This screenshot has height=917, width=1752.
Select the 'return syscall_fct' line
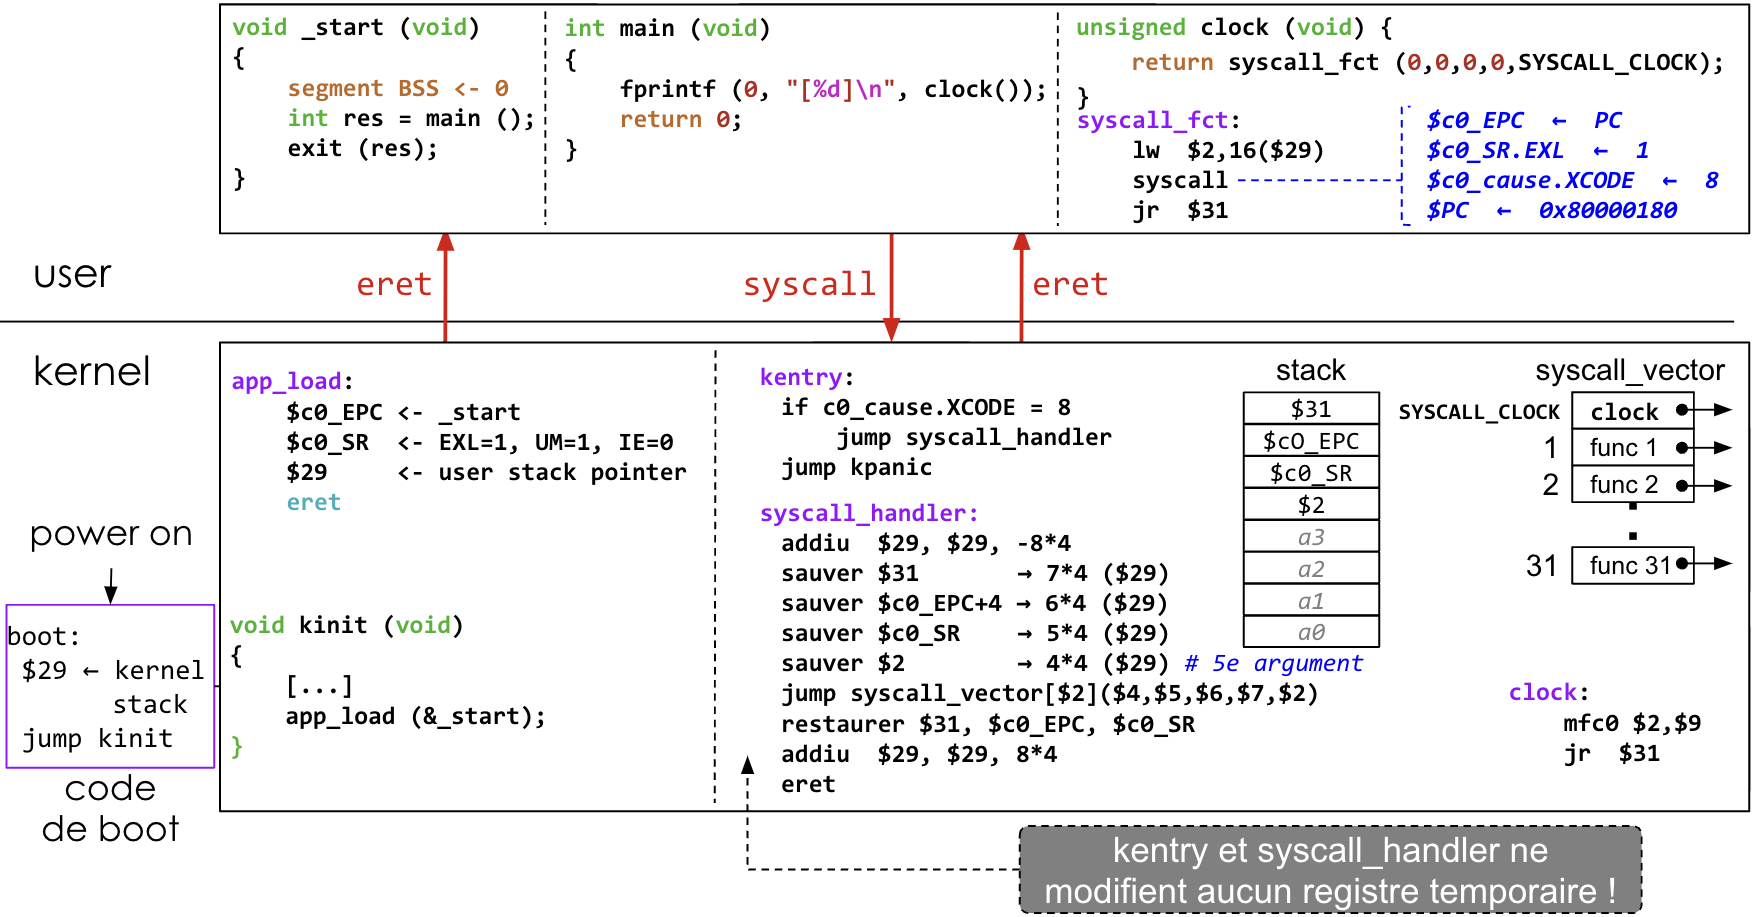click(1428, 63)
